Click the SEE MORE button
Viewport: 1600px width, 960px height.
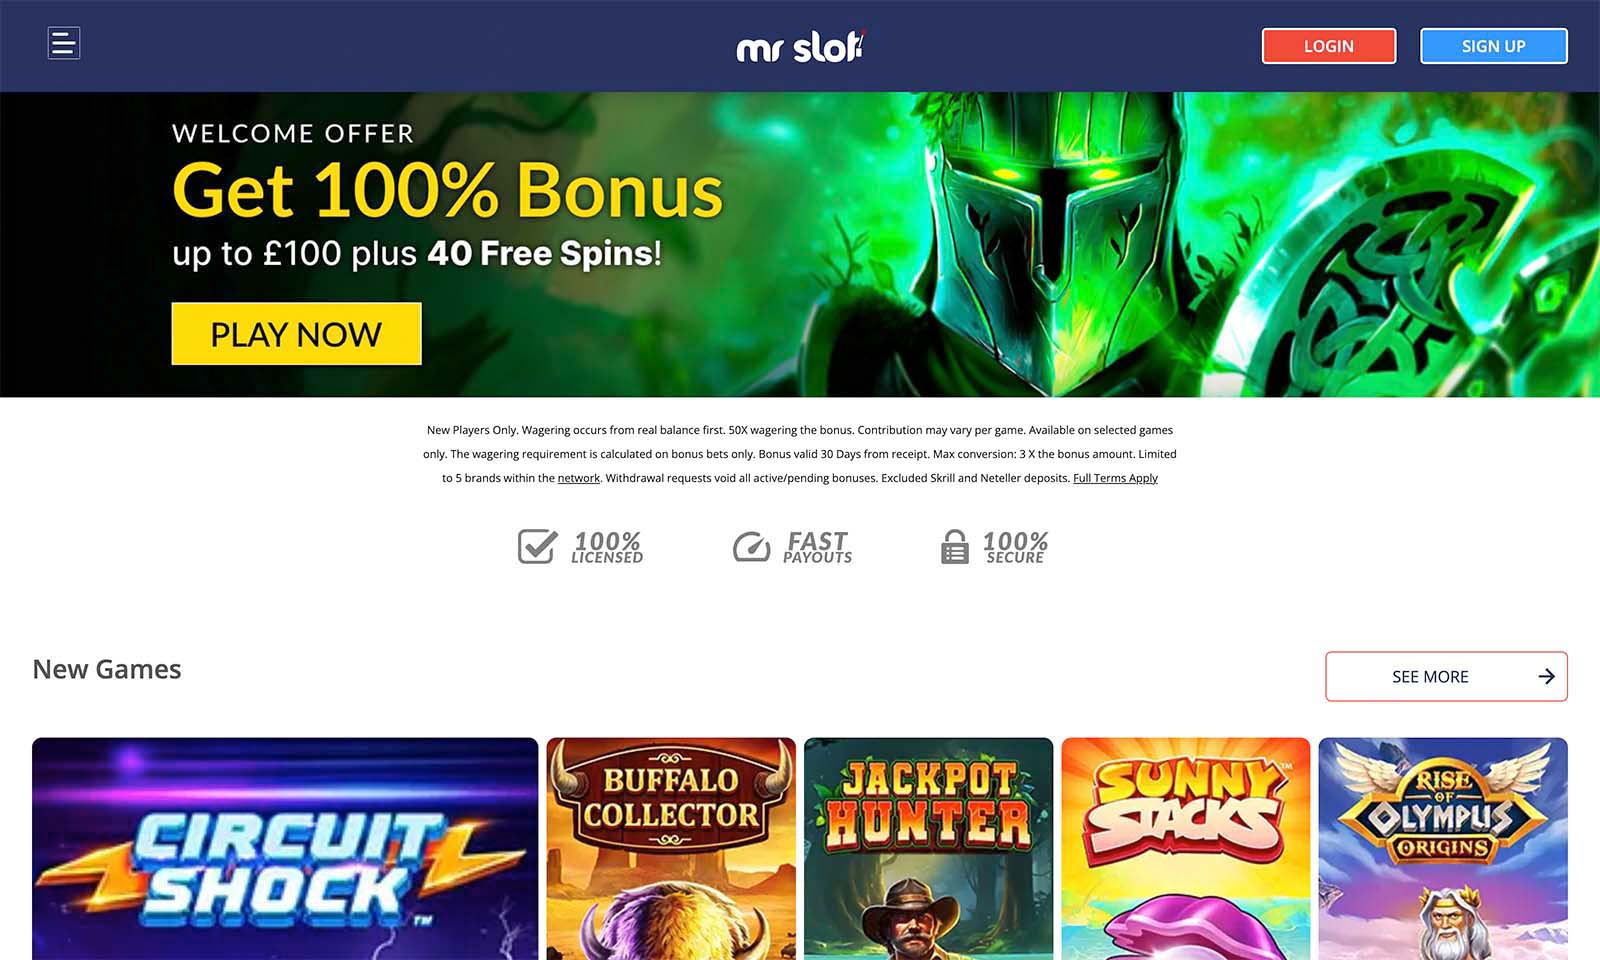pyautogui.click(x=1446, y=677)
